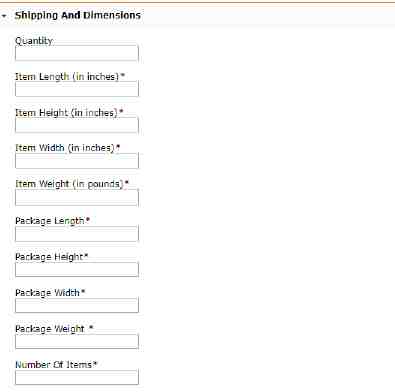Select the Item Height (in inches) box
Image resolution: width=395 pixels, height=392 pixels.
77,125
